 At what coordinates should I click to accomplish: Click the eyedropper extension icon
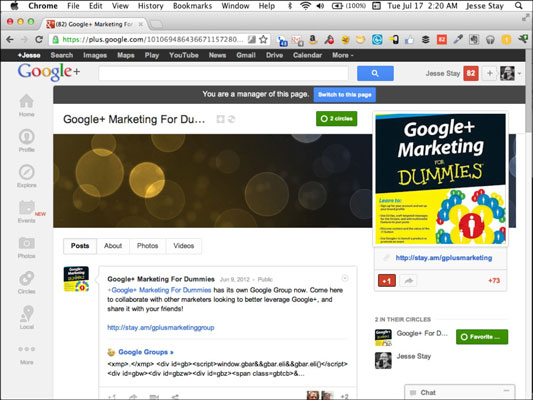click(x=458, y=40)
